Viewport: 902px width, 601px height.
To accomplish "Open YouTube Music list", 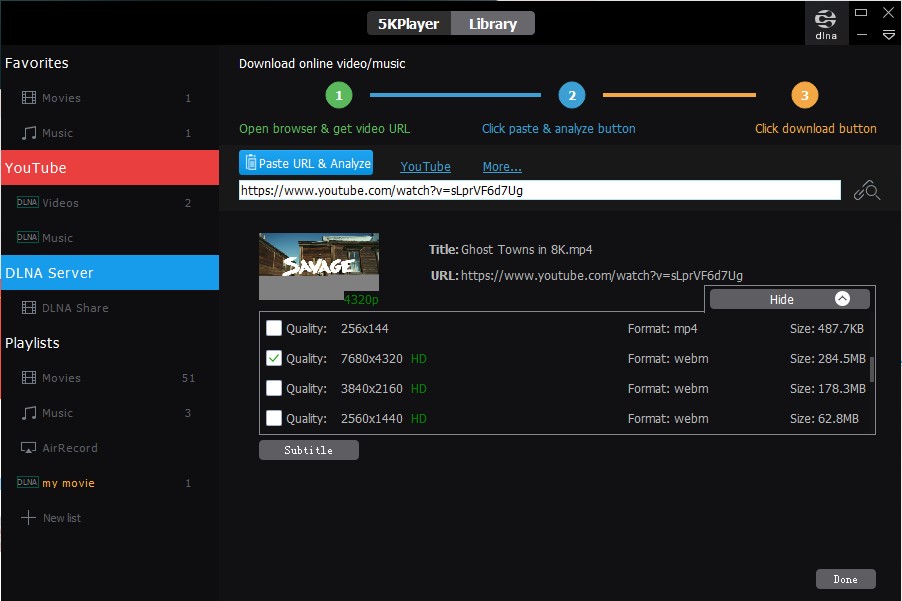I will (110, 238).
